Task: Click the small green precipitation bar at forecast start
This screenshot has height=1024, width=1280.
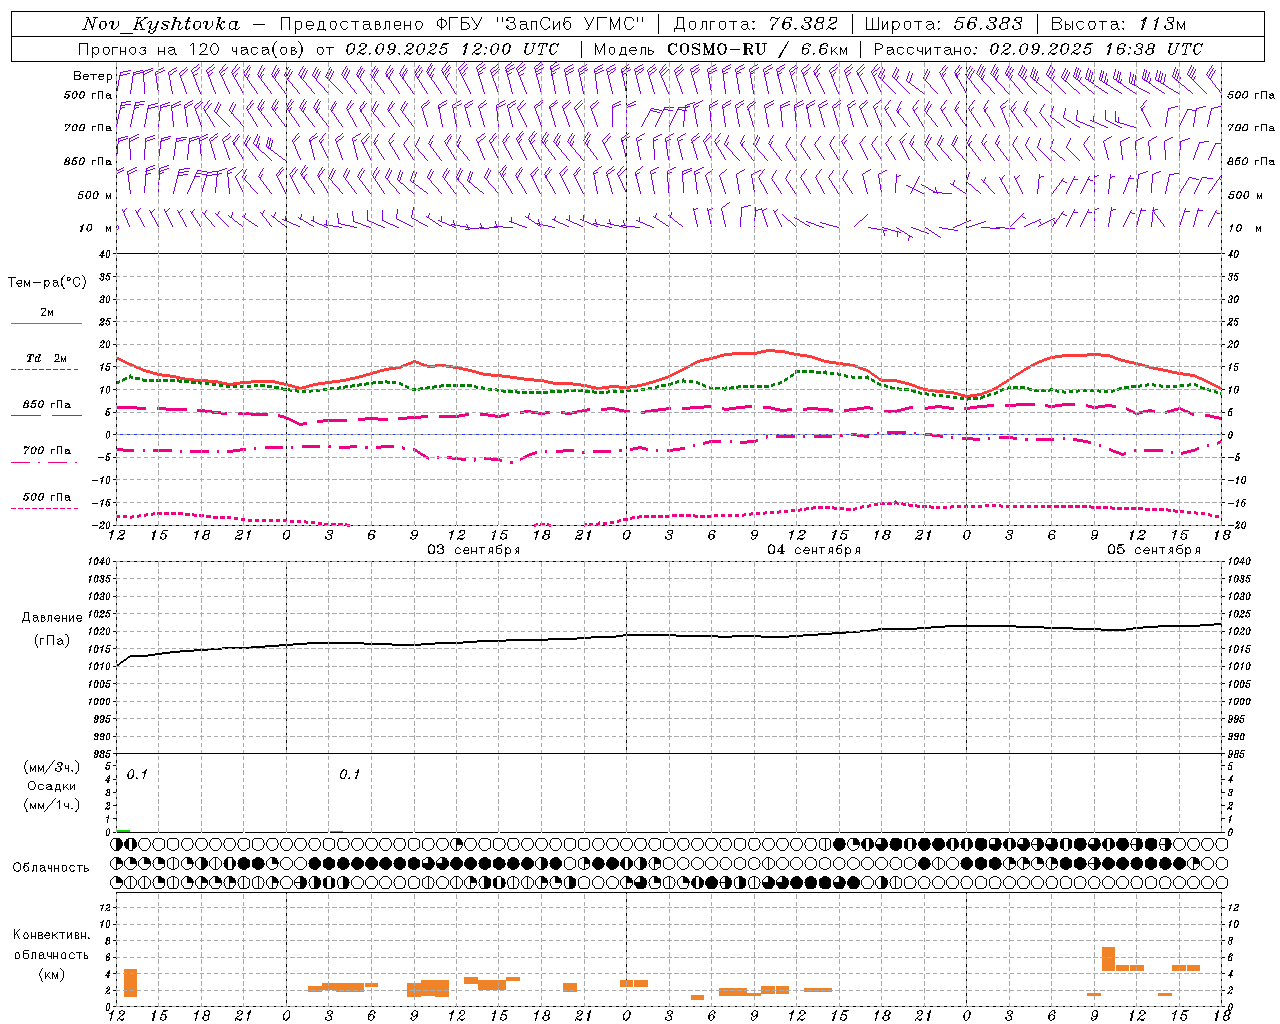Action: (x=123, y=830)
